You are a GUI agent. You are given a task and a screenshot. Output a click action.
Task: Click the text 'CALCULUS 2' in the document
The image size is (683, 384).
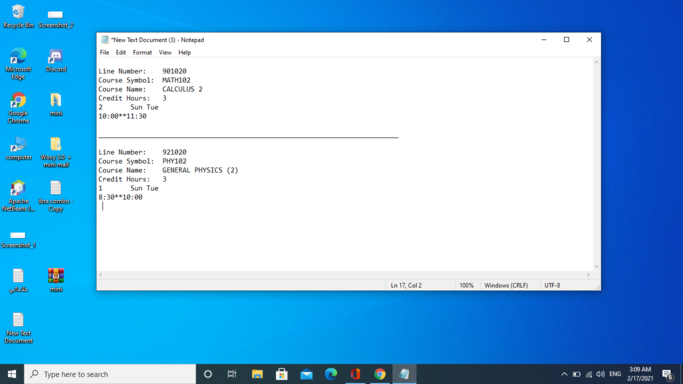coord(183,89)
